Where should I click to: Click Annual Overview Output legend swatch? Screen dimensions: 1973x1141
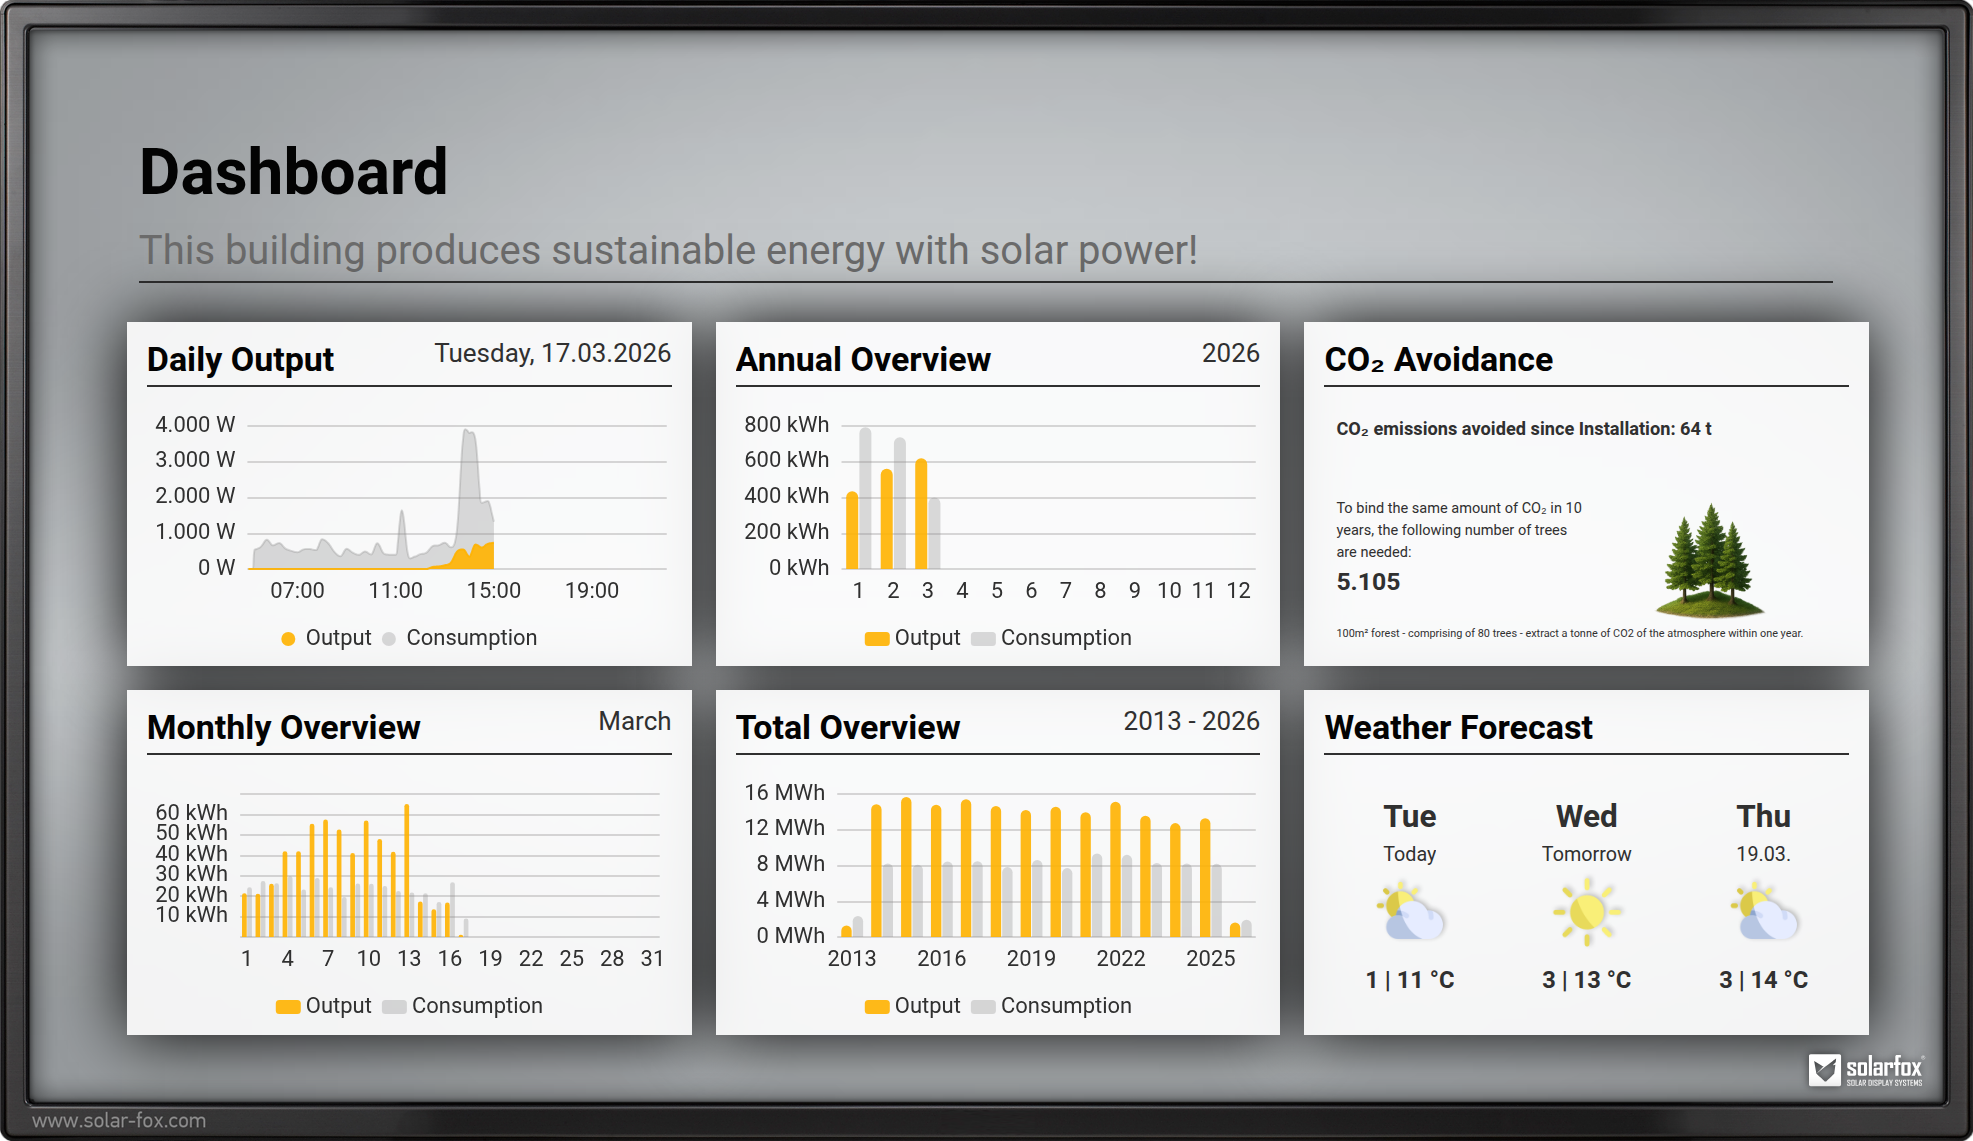point(877,639)
